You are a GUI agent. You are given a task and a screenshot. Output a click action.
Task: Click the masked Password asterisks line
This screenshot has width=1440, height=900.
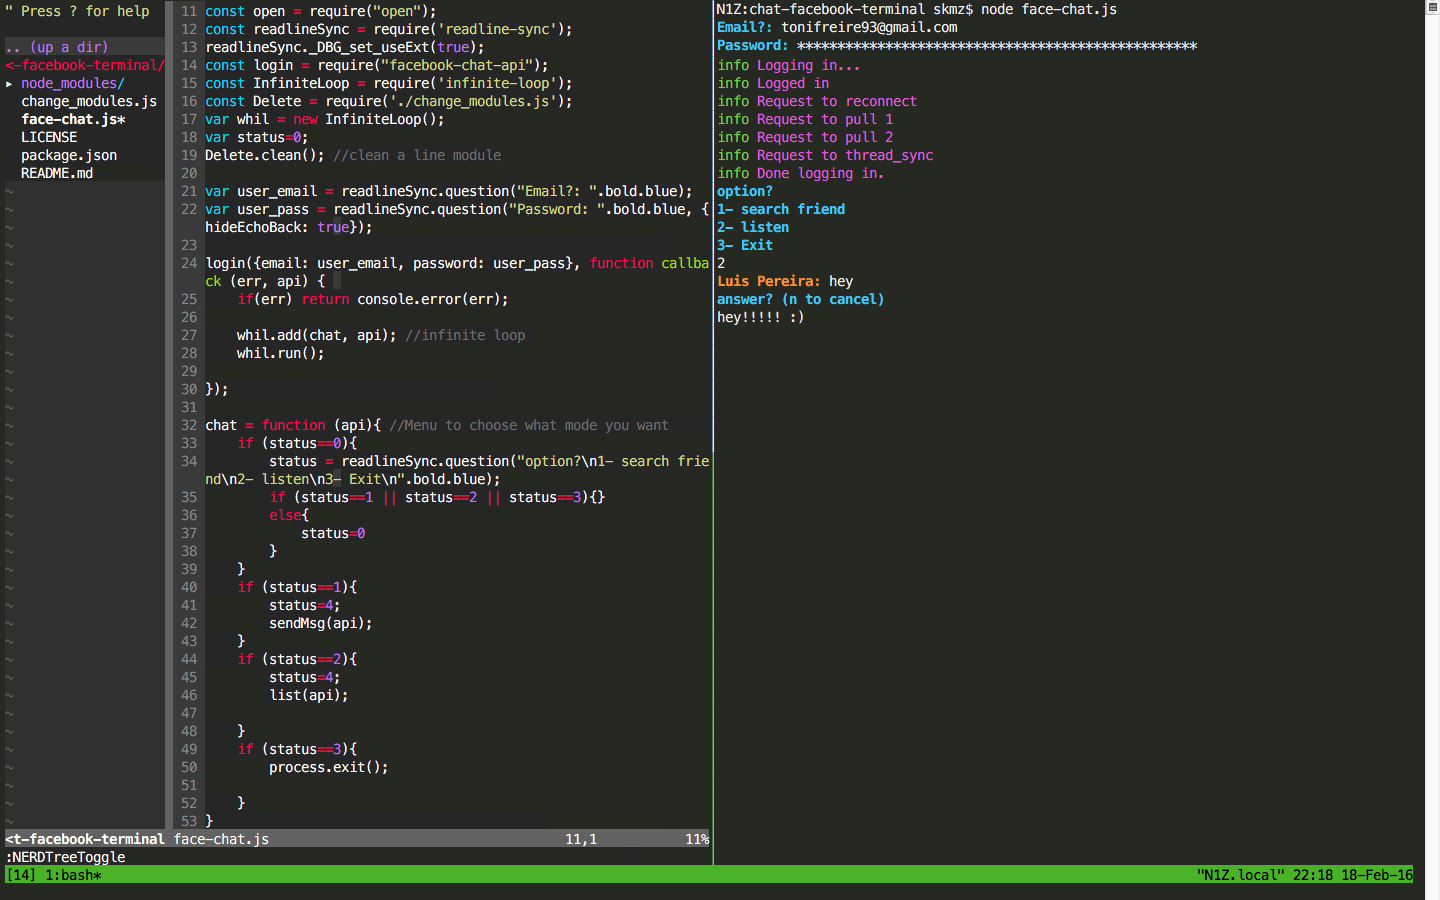(957, 45)
